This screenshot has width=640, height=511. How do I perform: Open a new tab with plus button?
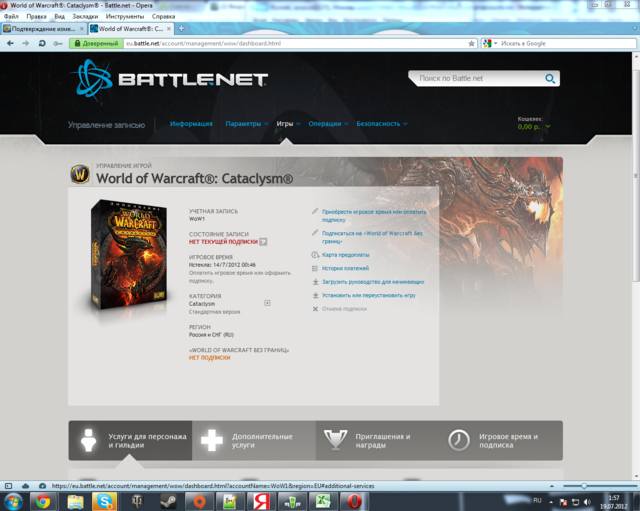click(x=181, y=29)
